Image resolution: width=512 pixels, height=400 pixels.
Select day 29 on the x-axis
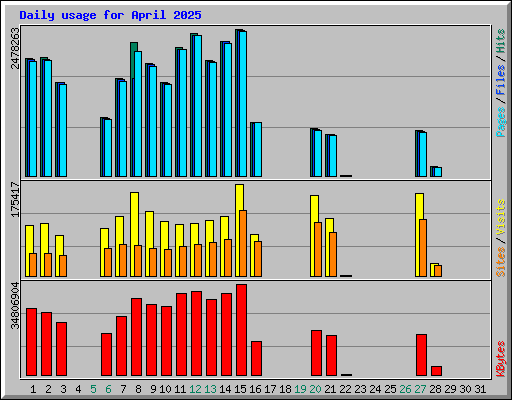pos(450,389)
